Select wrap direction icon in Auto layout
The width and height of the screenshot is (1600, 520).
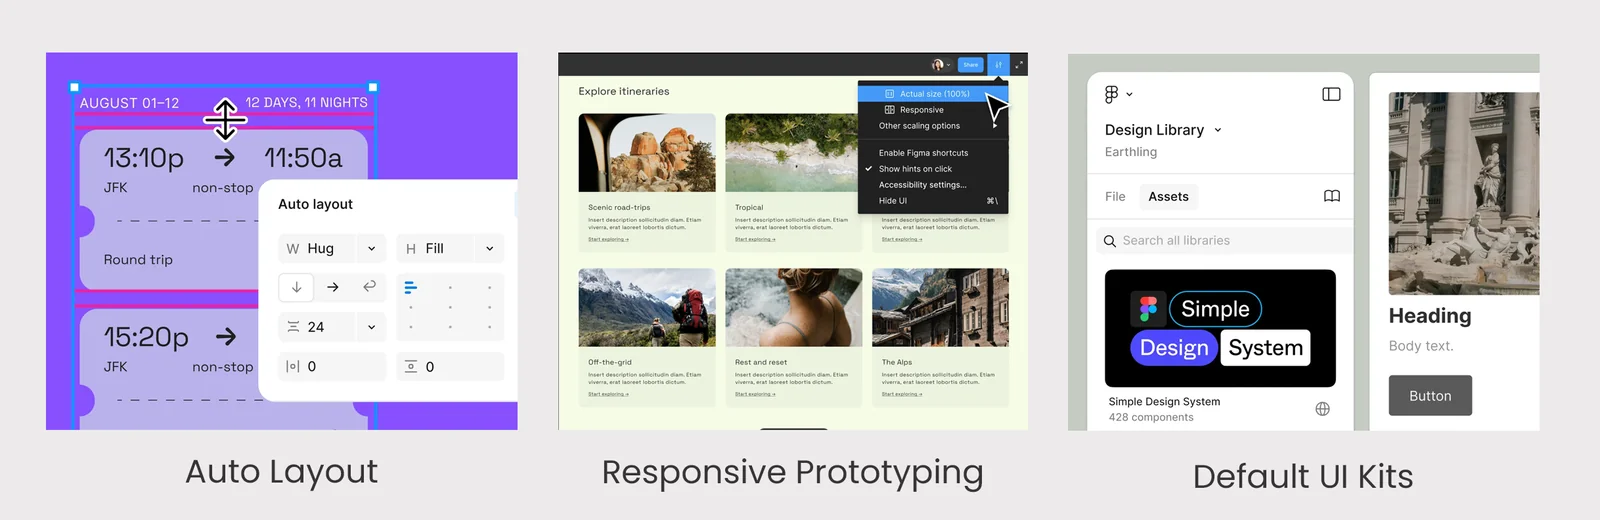369,287
